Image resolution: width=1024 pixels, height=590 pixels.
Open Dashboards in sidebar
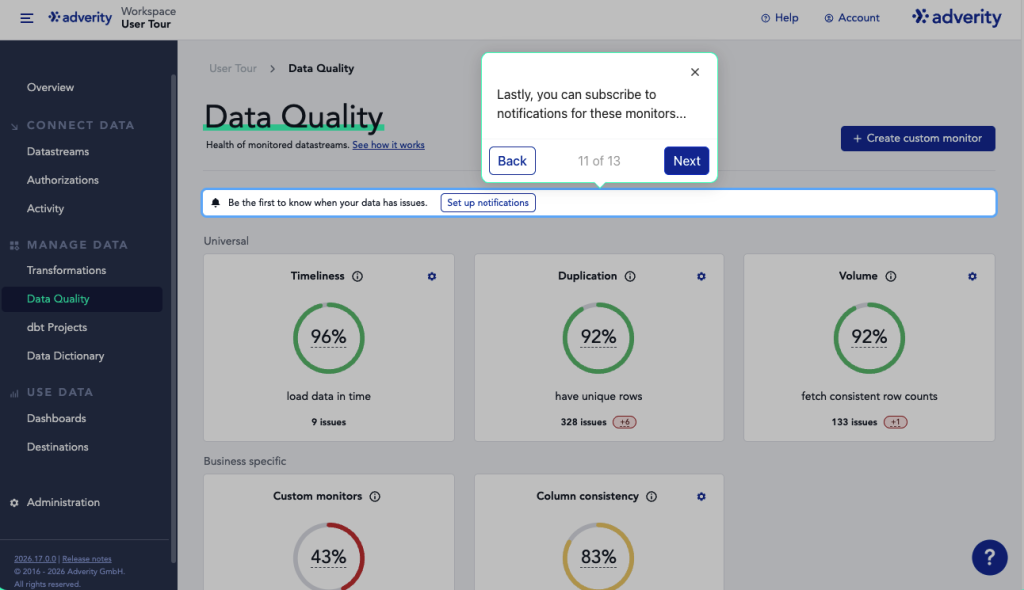(x=56, y=419)
